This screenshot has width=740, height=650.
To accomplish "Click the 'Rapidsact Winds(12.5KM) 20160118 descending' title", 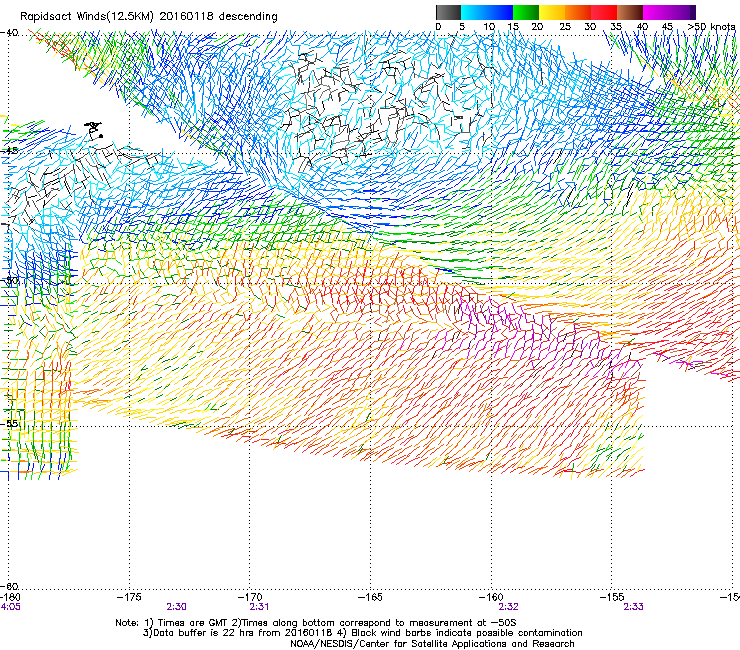I will pos(149,17).
